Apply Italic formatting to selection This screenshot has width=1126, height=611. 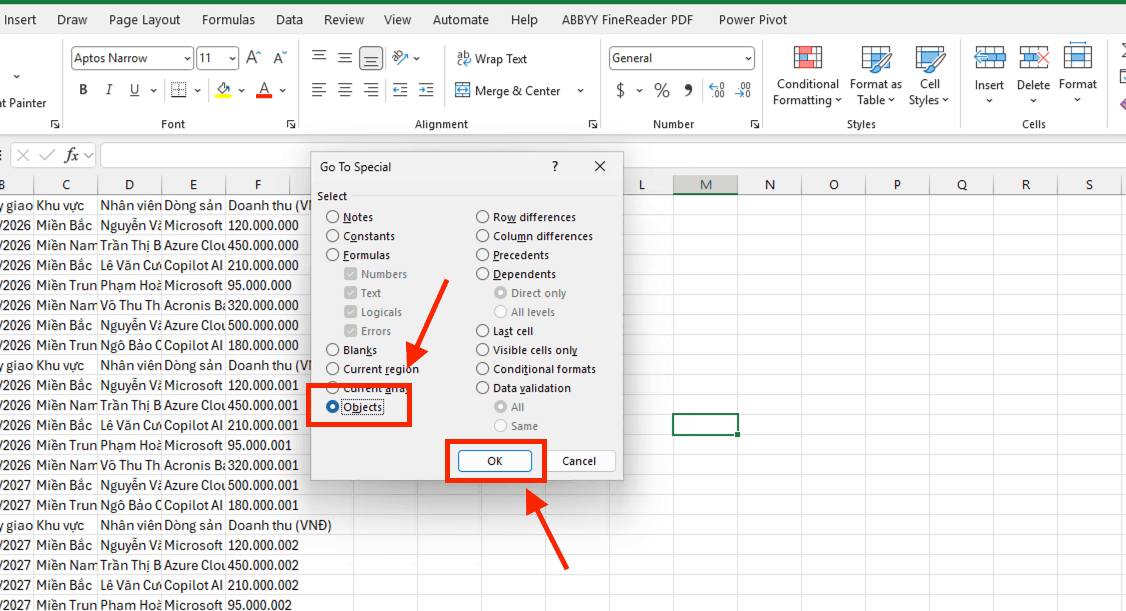point(109,90)
